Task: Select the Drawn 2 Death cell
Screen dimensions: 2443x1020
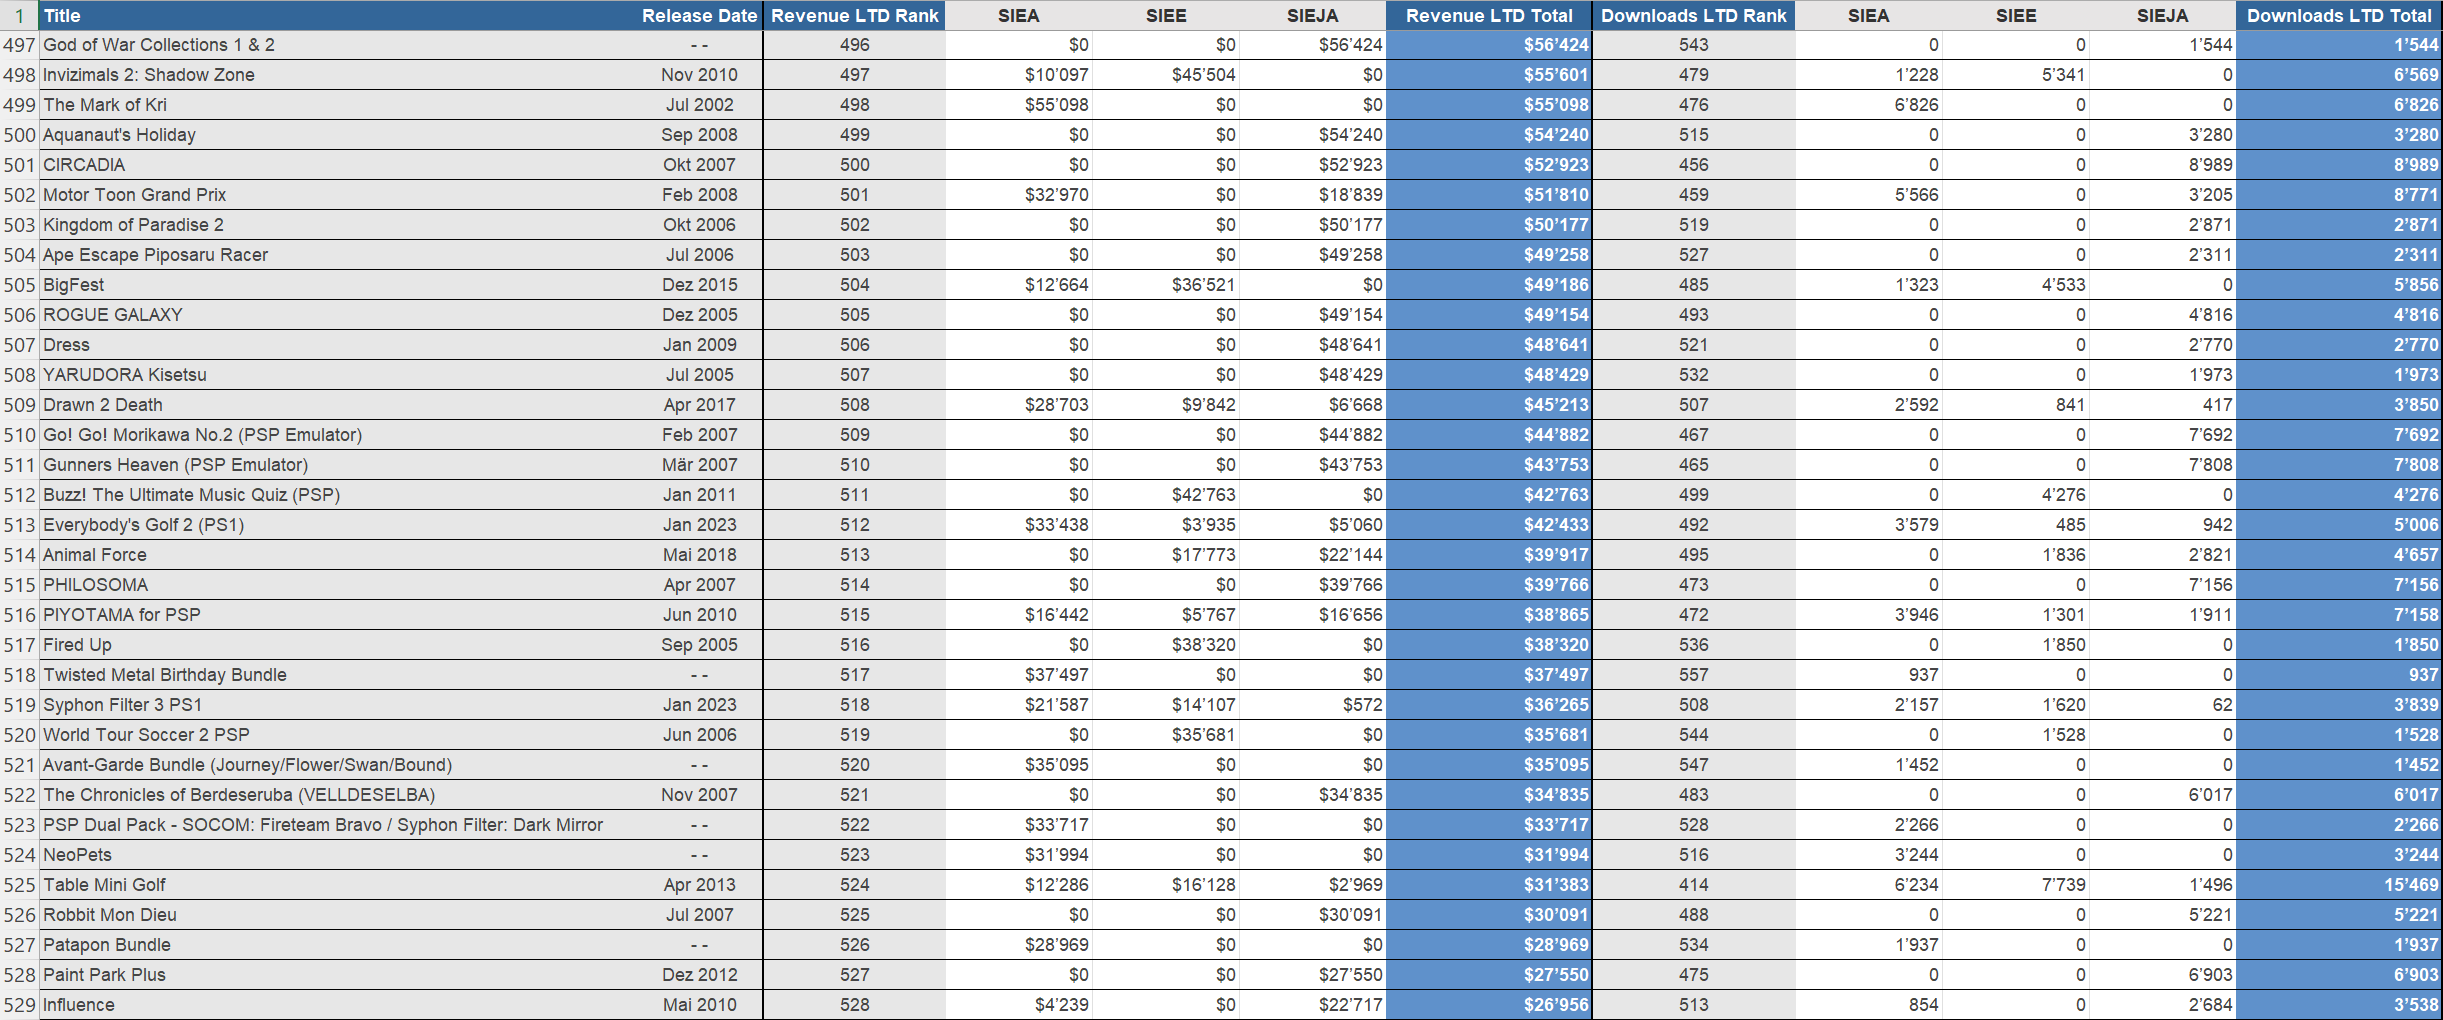Action: click(x=103, y=405)
